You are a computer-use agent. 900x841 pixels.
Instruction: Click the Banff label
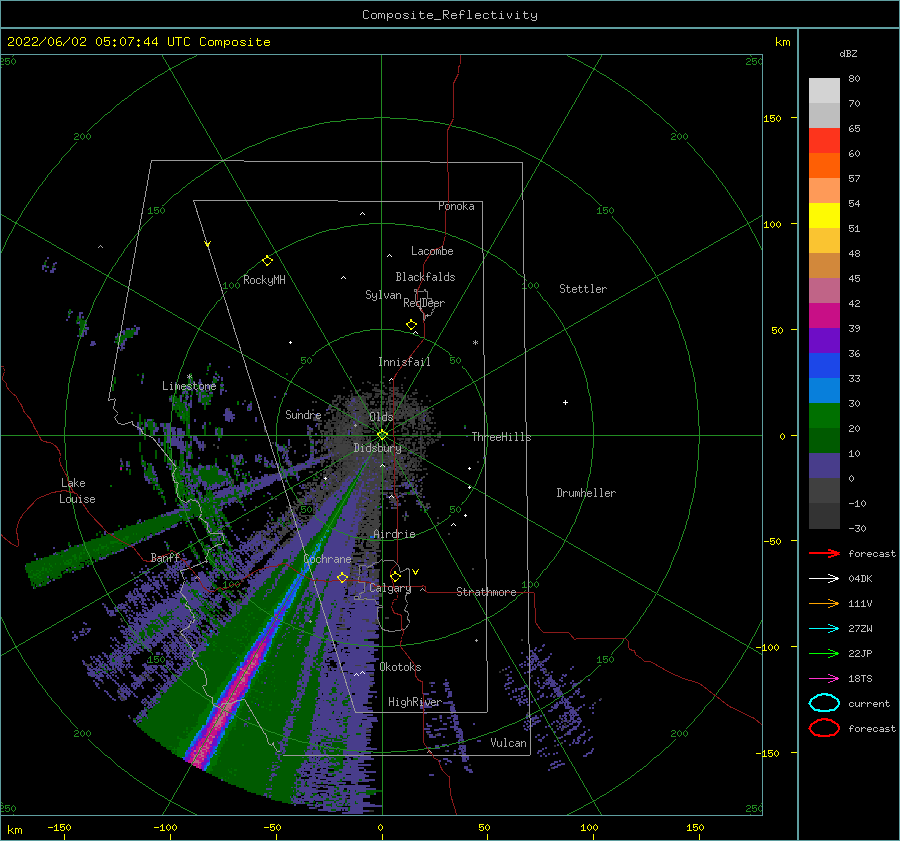pos(165,557)
